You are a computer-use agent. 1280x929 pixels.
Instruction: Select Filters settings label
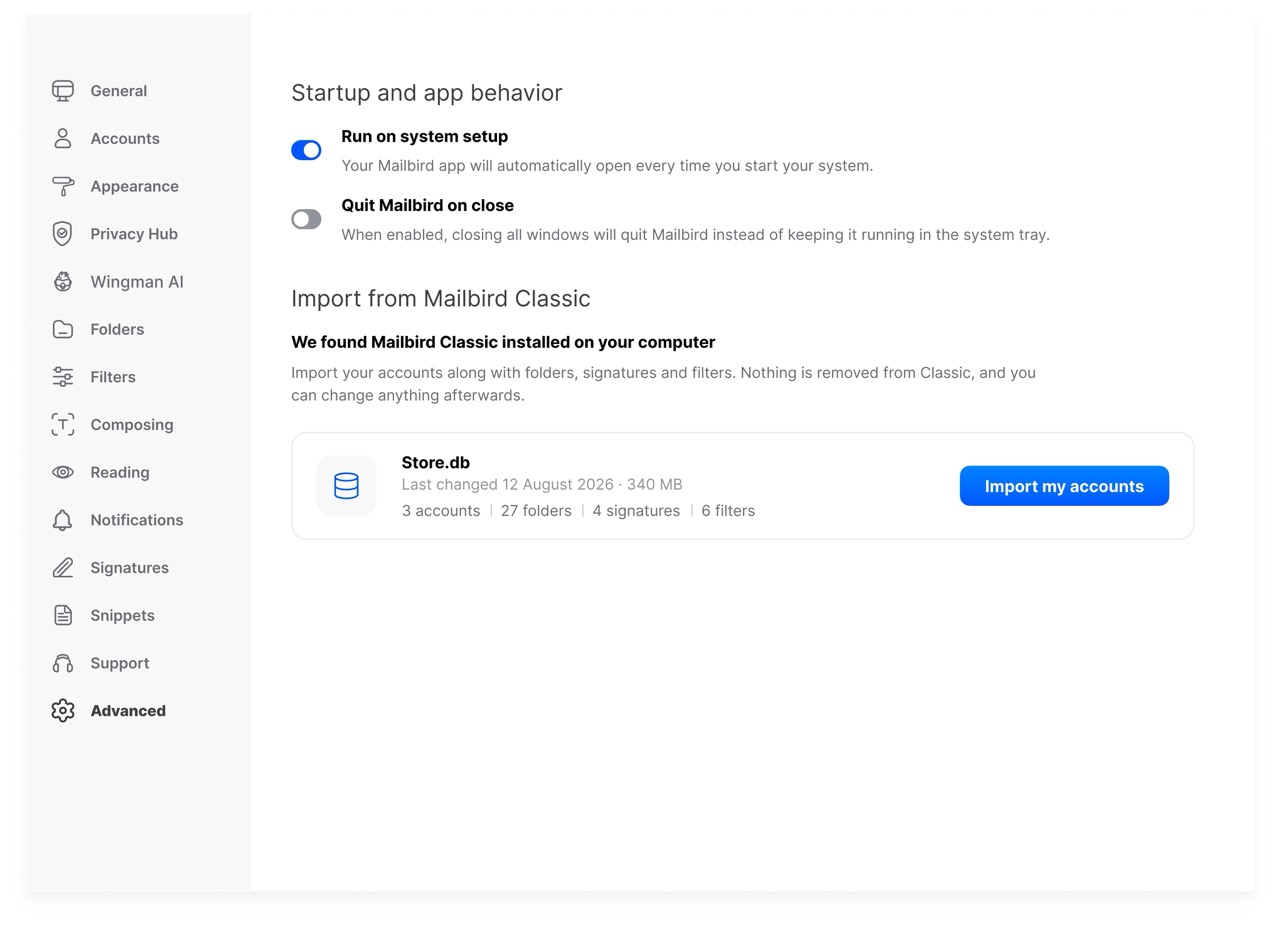[113, 377]
